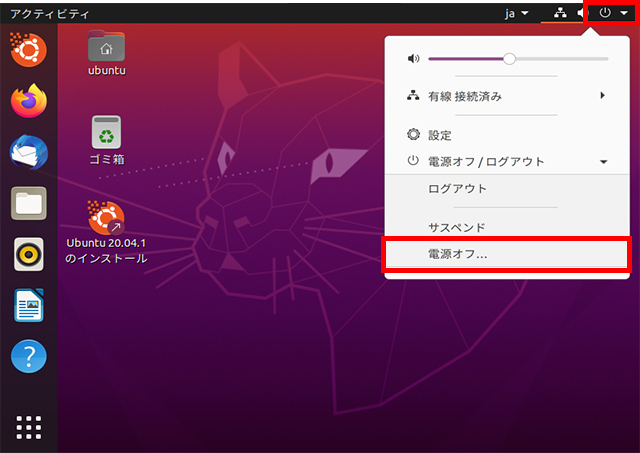Open アクティビティ overview

49,14
